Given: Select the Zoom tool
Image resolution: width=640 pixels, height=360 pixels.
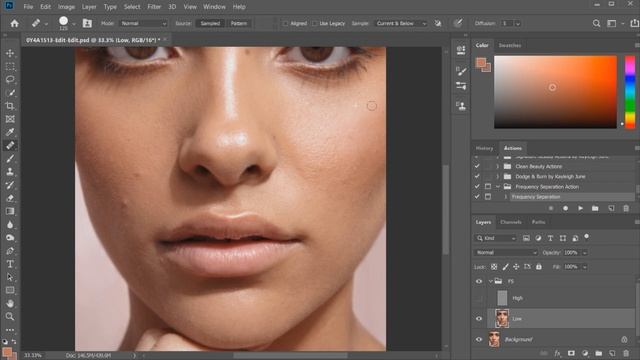Looking at the screenshot, I should click(x=10, y=316).
